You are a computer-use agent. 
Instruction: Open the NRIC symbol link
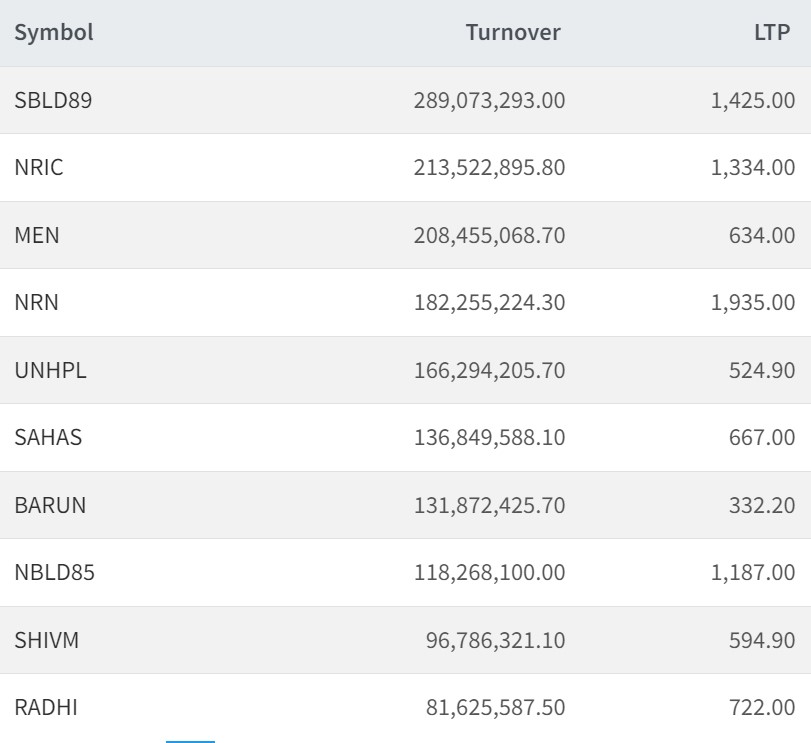coord(39,168)
